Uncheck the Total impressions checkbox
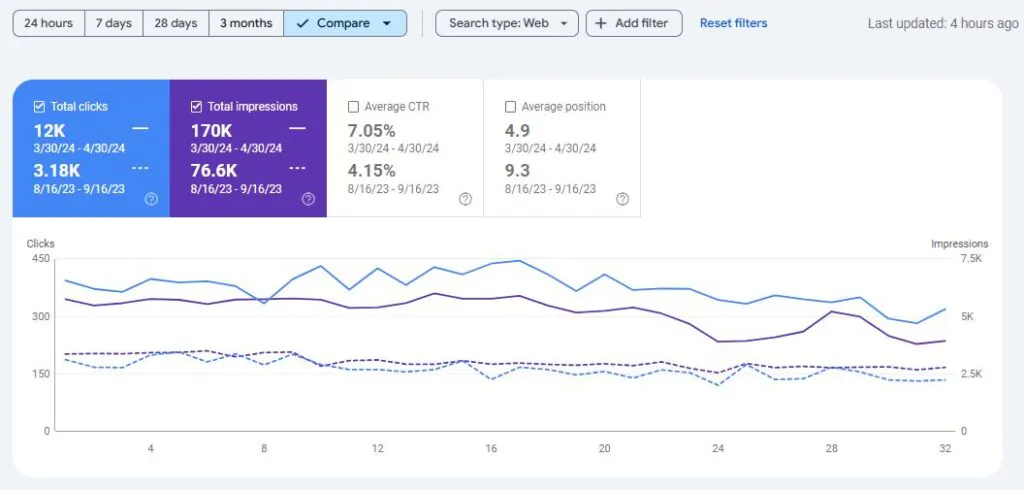The image size is (1024, 490). (x=196, y=106)
